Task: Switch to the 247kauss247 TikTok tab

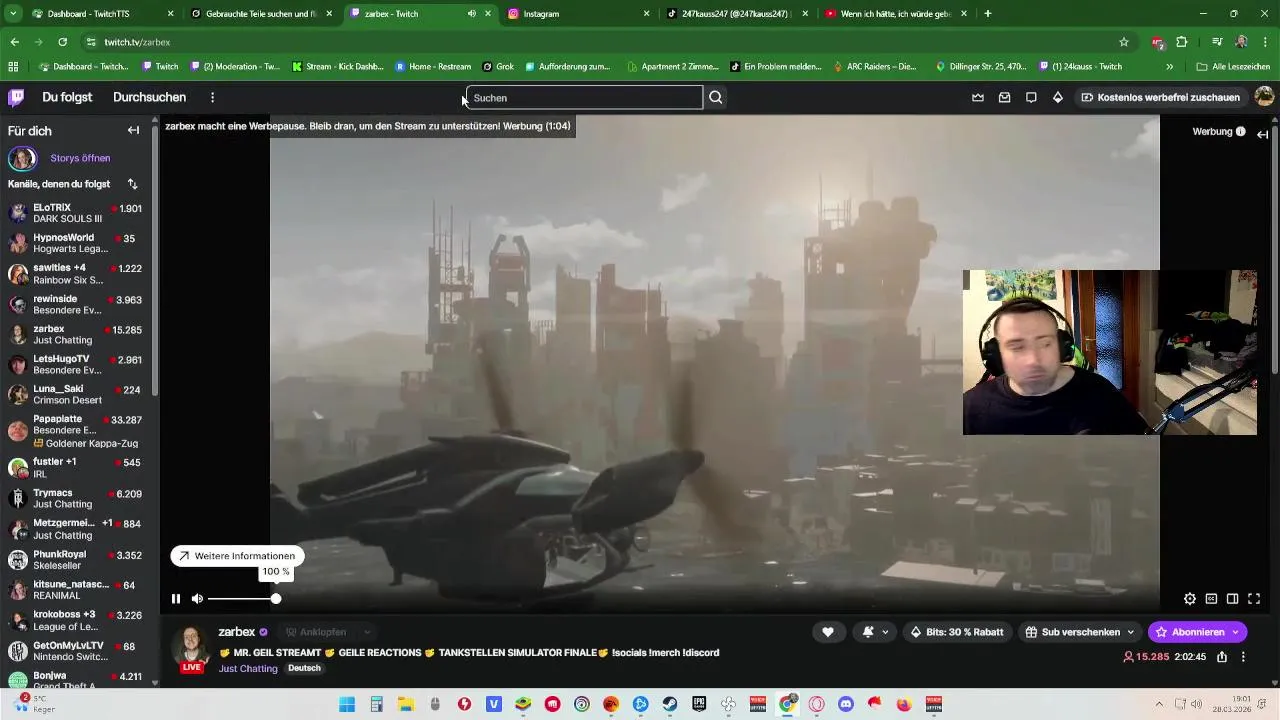Action: 737,14
